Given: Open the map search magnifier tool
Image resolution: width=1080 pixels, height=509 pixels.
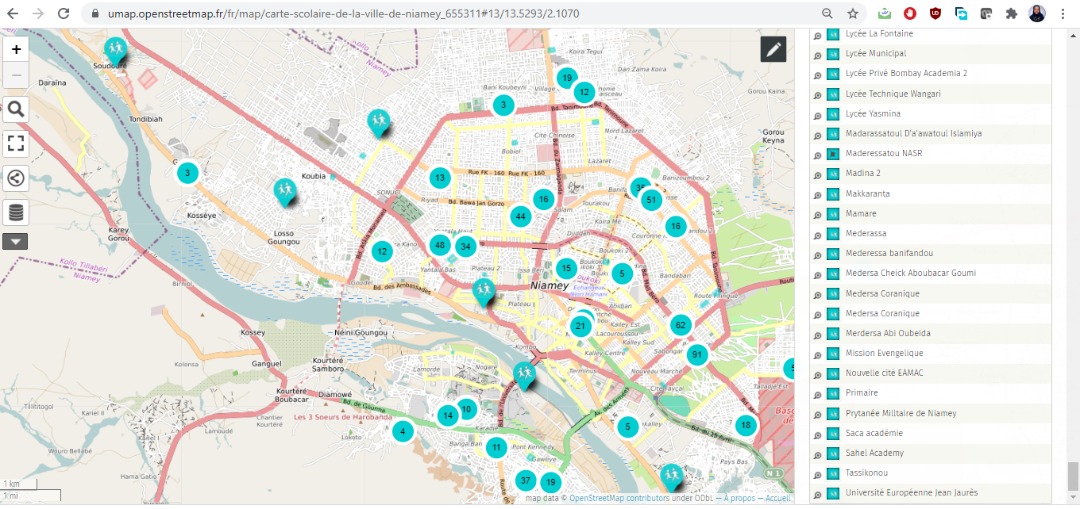Looking at the screenshot, I should [x=17, y=109].
